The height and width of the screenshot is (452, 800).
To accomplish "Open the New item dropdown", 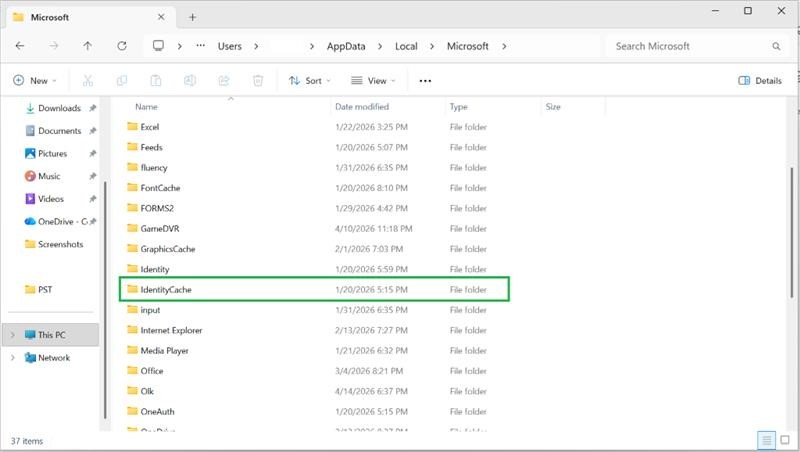I will tap(35, 81).
